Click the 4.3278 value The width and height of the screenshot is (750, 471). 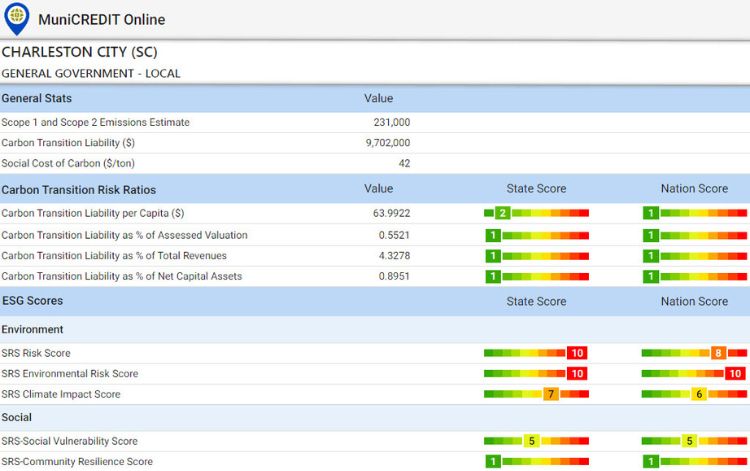click(x=394, y=256)
